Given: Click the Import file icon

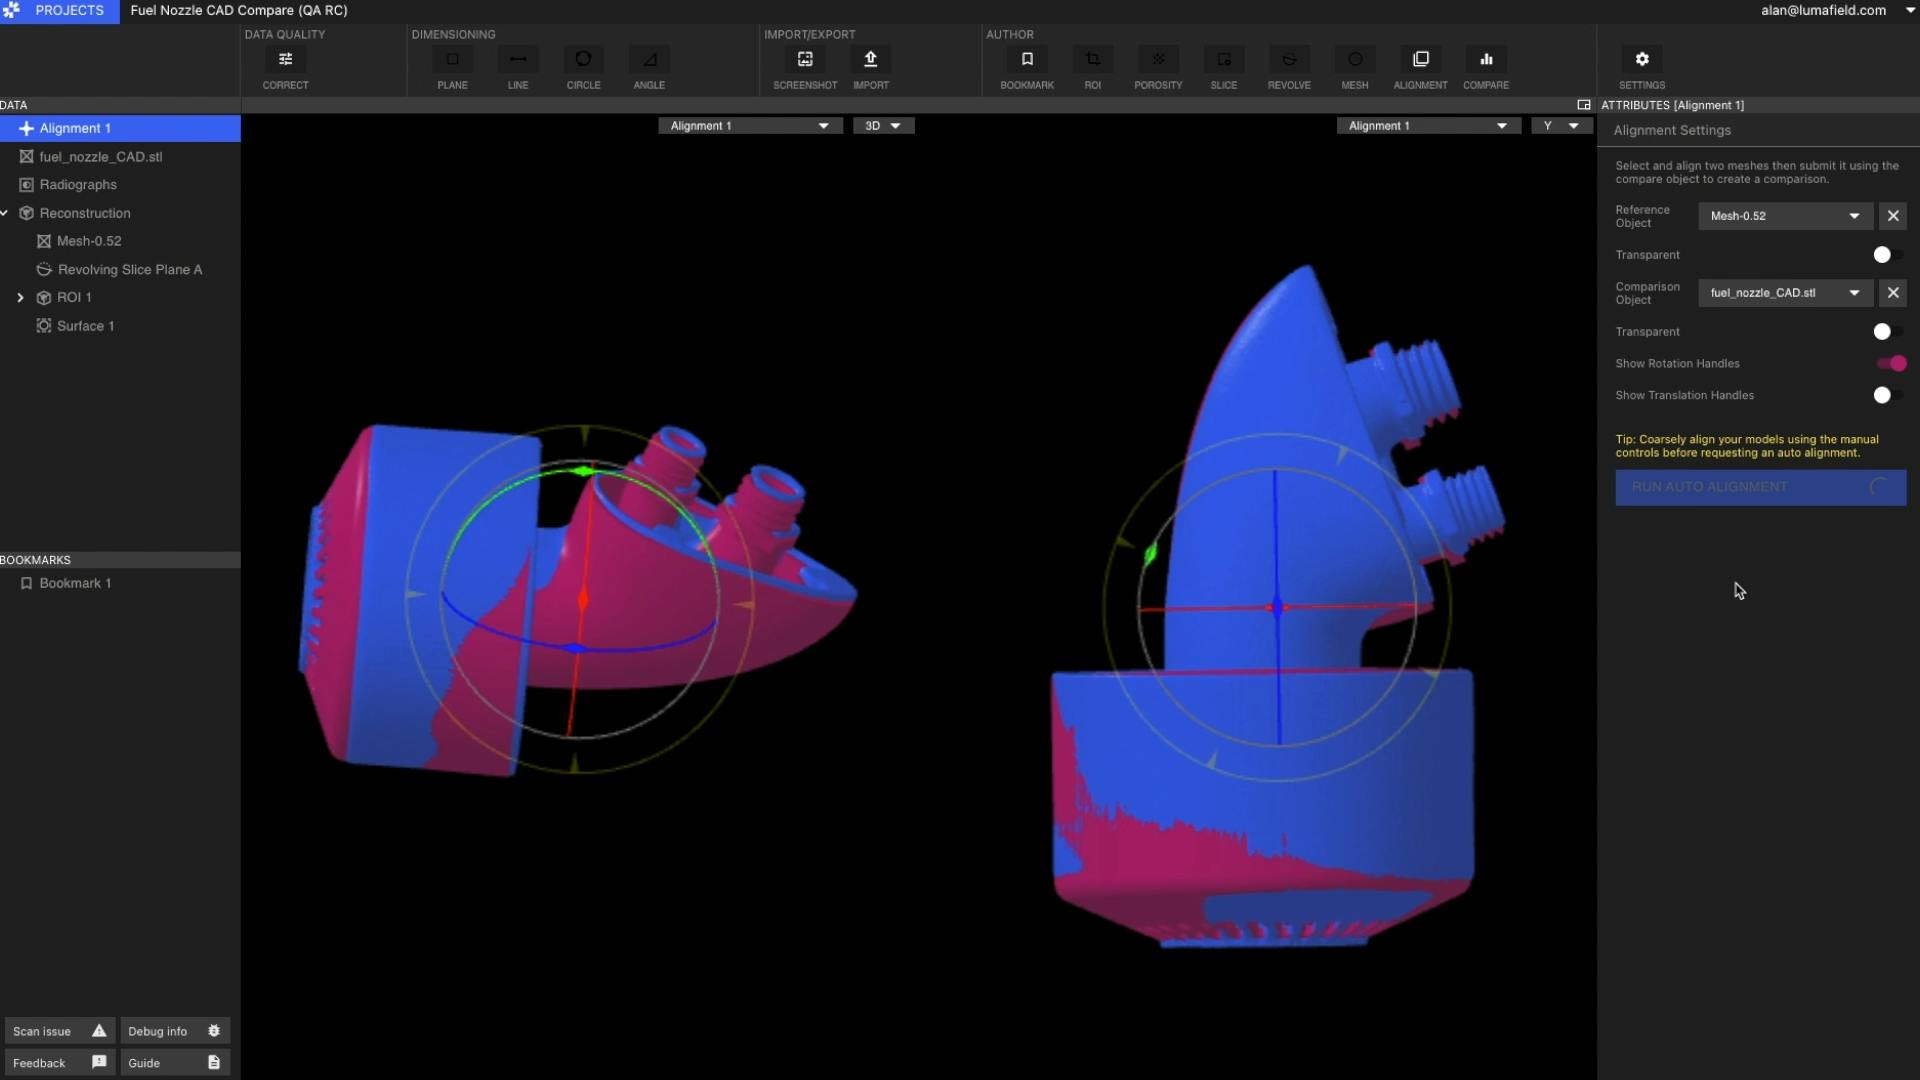Looking at the screenshot, I should click(870, 60).
